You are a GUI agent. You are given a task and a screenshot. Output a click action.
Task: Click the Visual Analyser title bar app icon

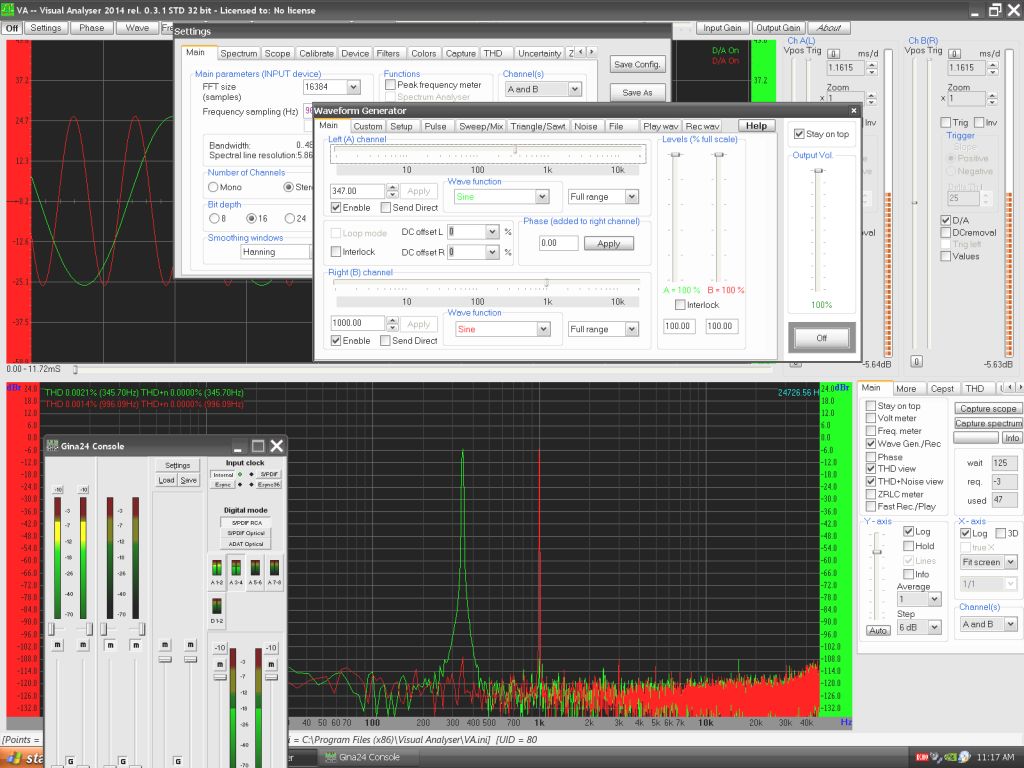(x=7, y=10)
